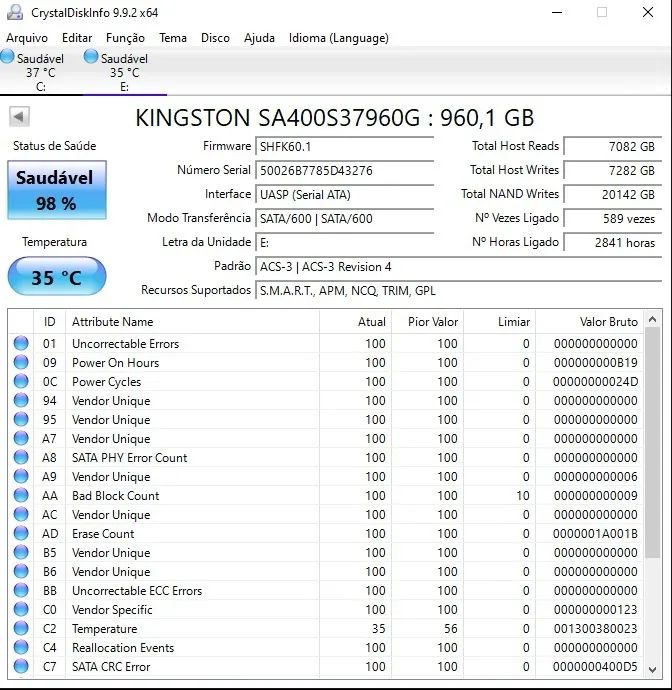Click status orb of Vendor Specific C0 row
This screenshot has height=690, width=672.
coord(21,609)
